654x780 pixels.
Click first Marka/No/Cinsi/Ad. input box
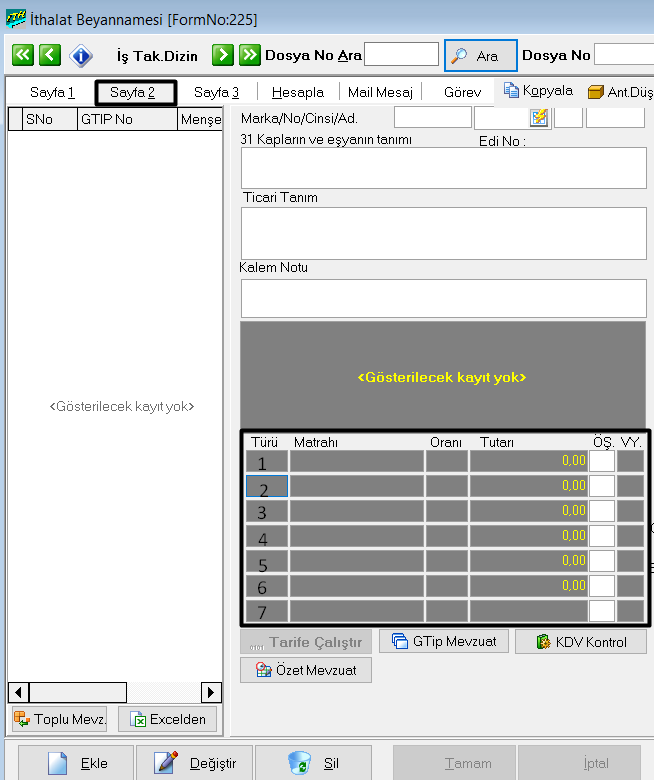click(433, 118)
